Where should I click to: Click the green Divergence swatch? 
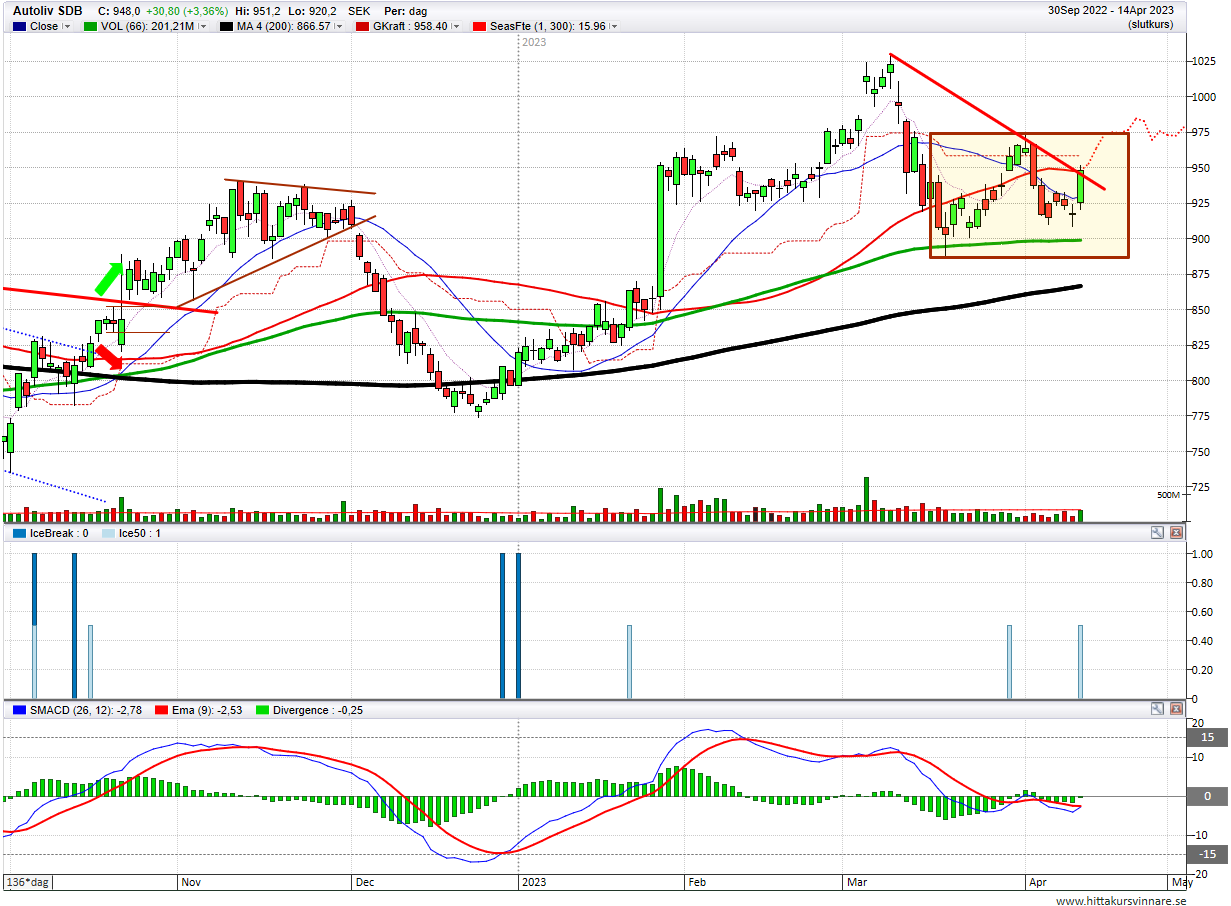264,710
